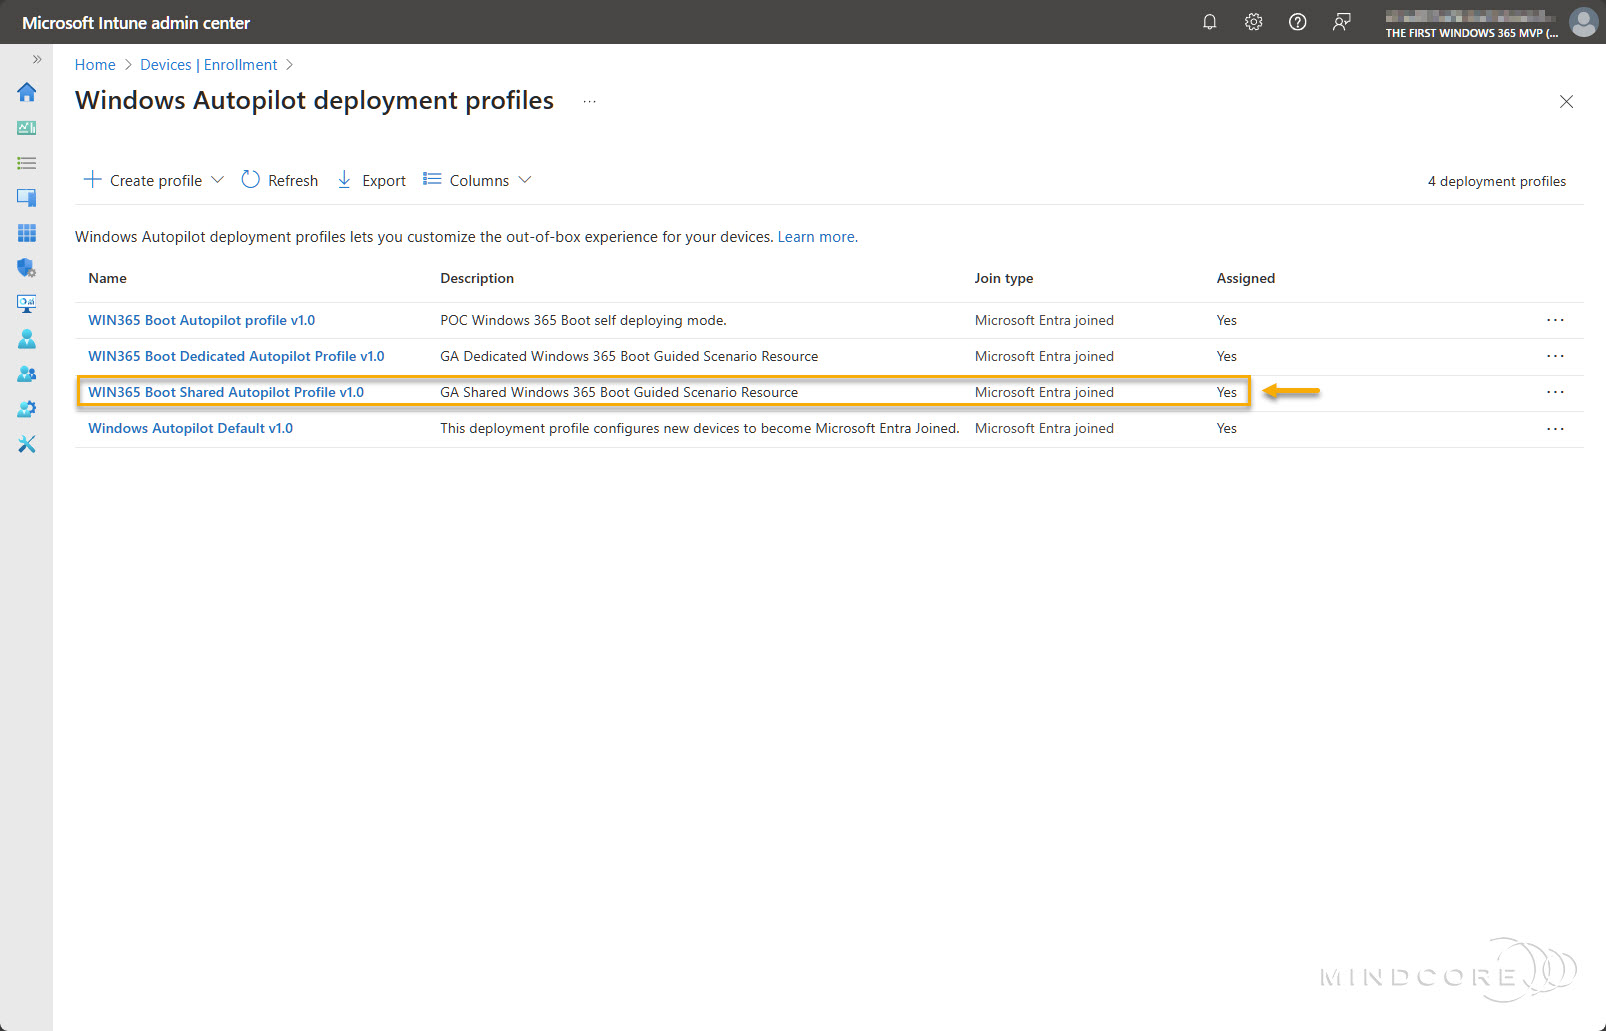1606x1031 pixels.
Task: Follow the Learn more link
Action: click(x=817, y=237)
